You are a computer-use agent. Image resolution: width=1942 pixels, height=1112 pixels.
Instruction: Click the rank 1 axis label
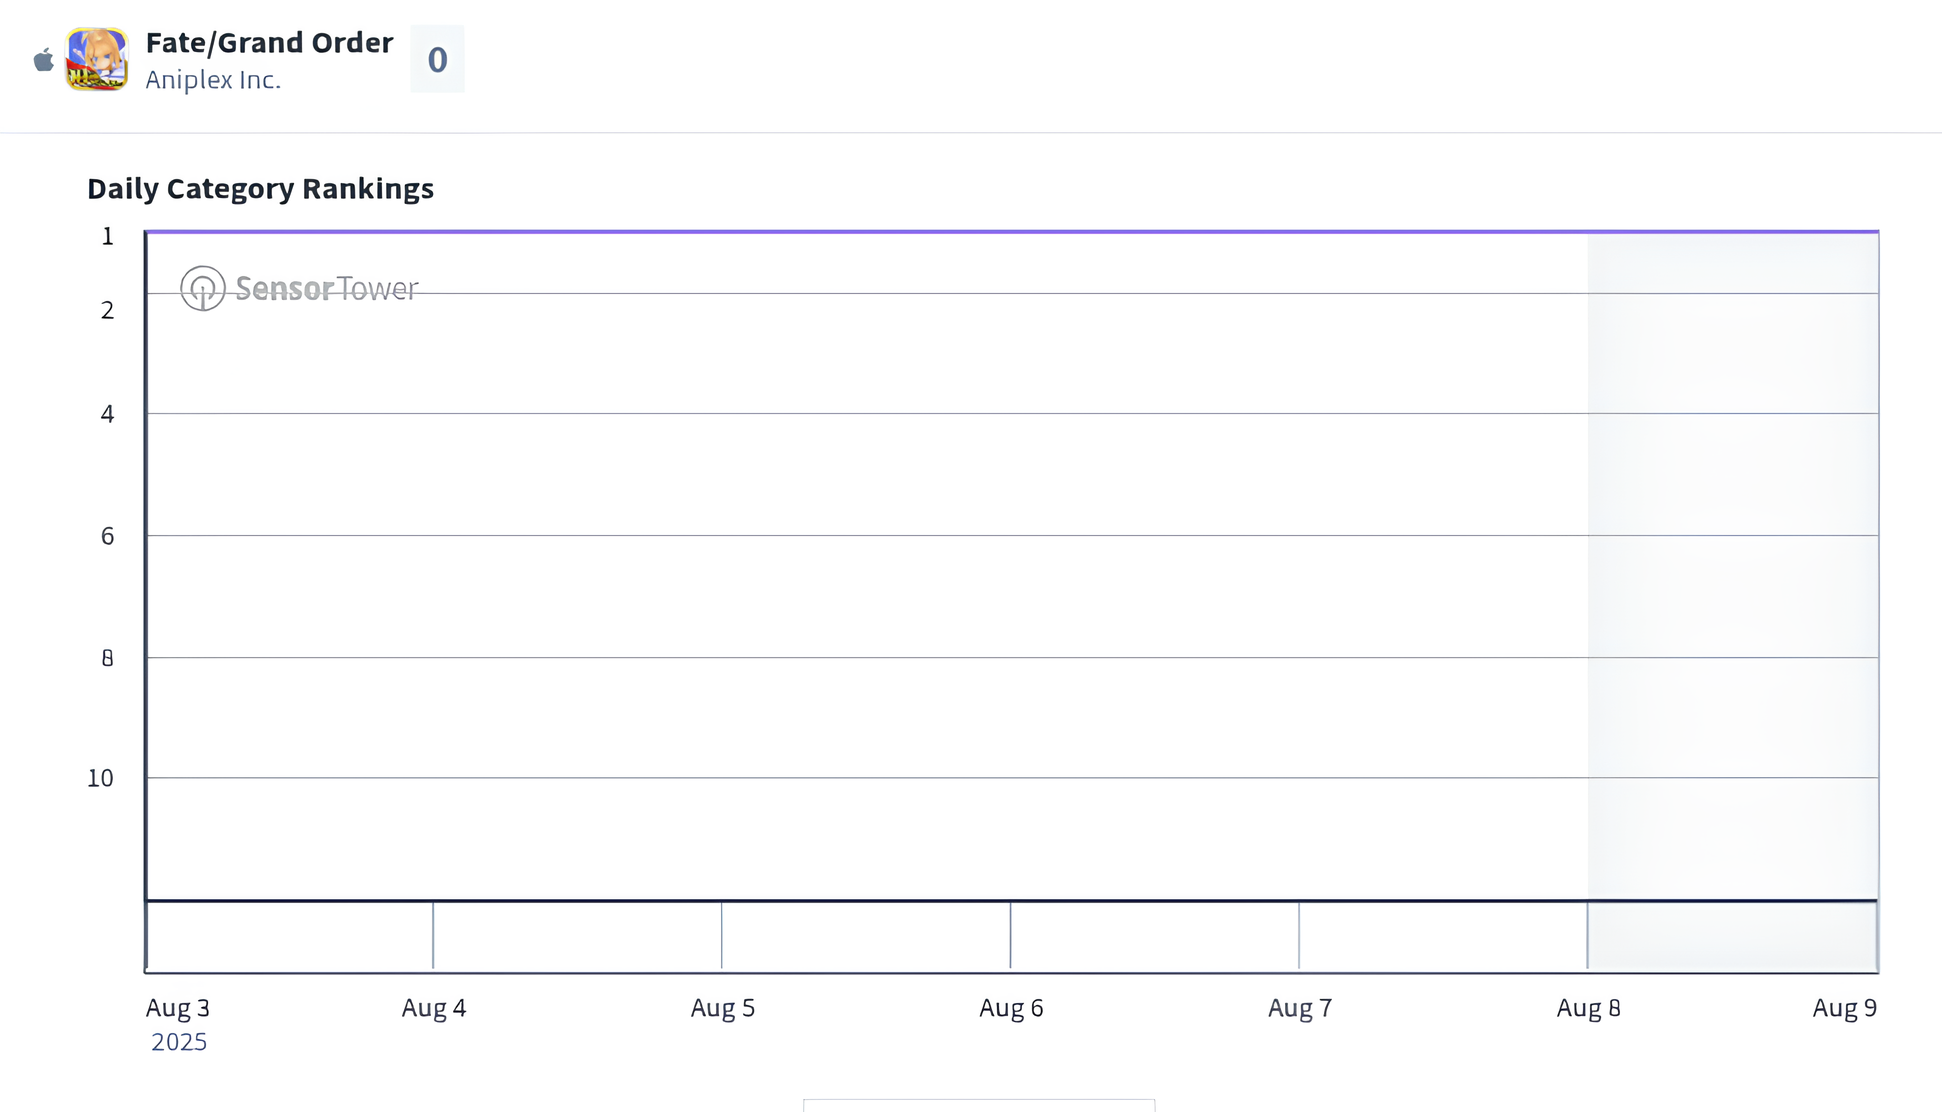point(107,237)
